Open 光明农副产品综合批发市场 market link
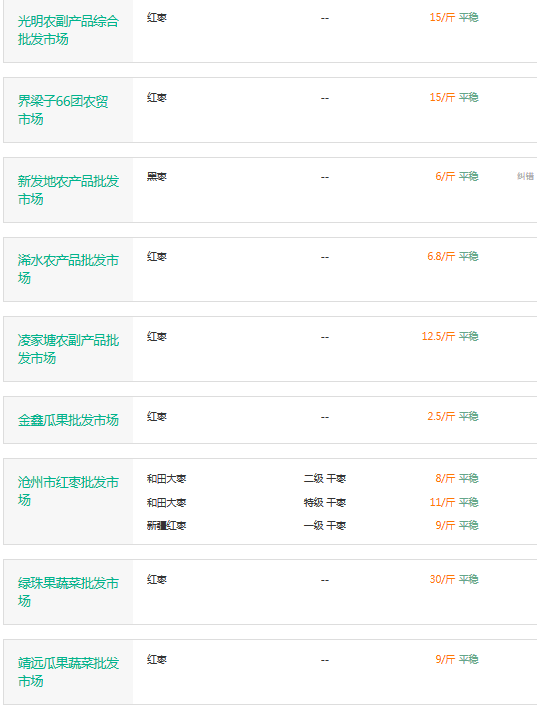537x713 pixels. pos(68,30)
